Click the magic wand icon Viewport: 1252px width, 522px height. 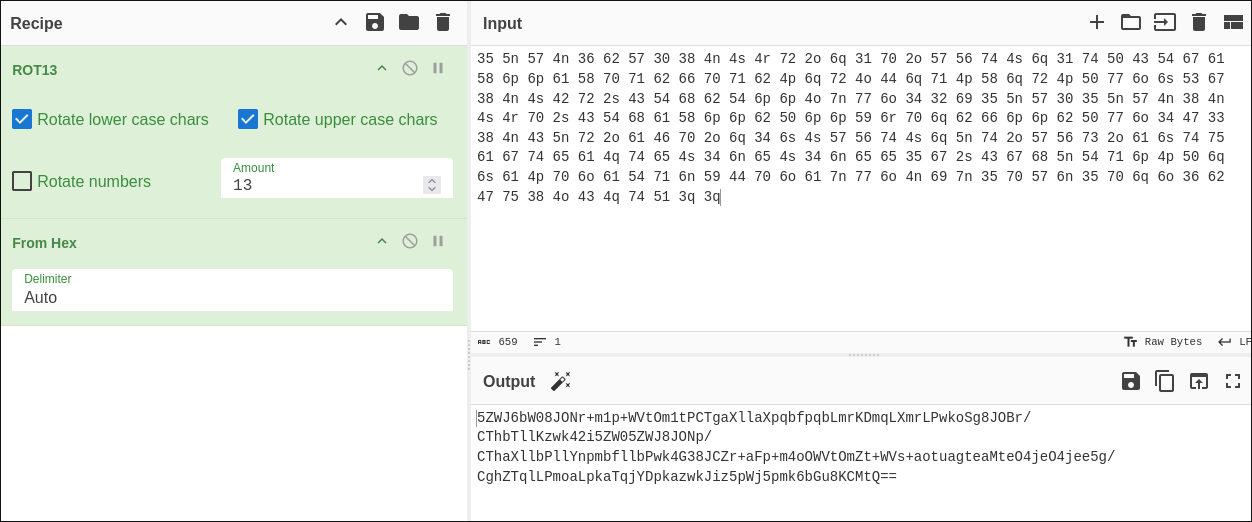point(560,381)
